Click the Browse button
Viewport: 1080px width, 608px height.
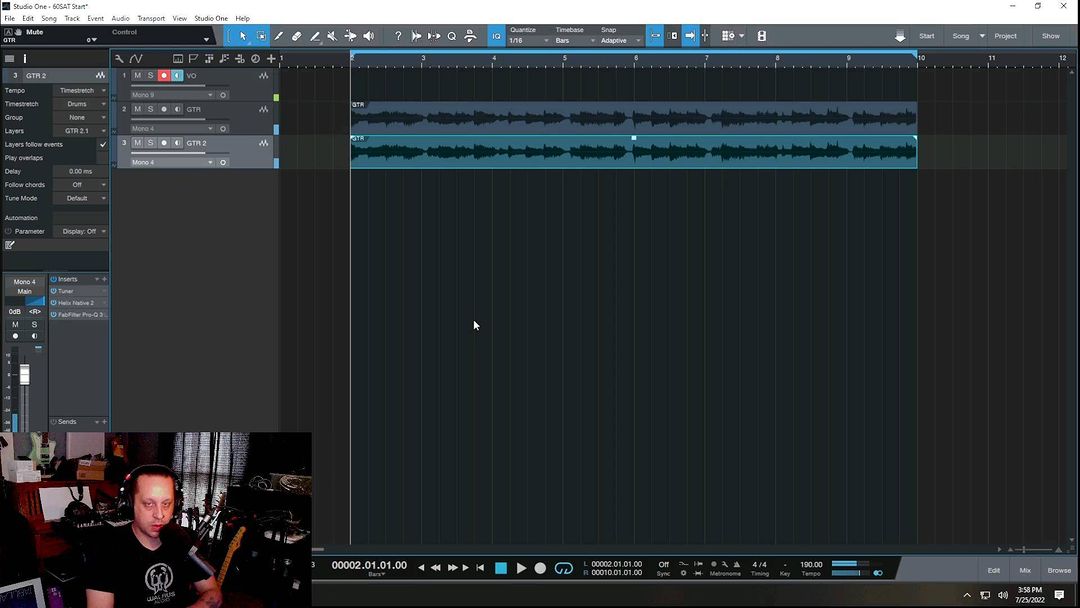point(1059,570)
